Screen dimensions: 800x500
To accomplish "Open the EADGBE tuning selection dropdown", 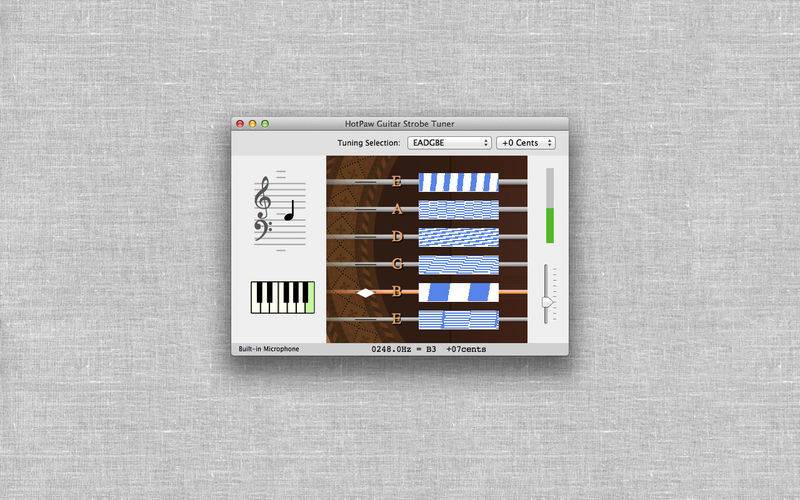I will point(449,143).
